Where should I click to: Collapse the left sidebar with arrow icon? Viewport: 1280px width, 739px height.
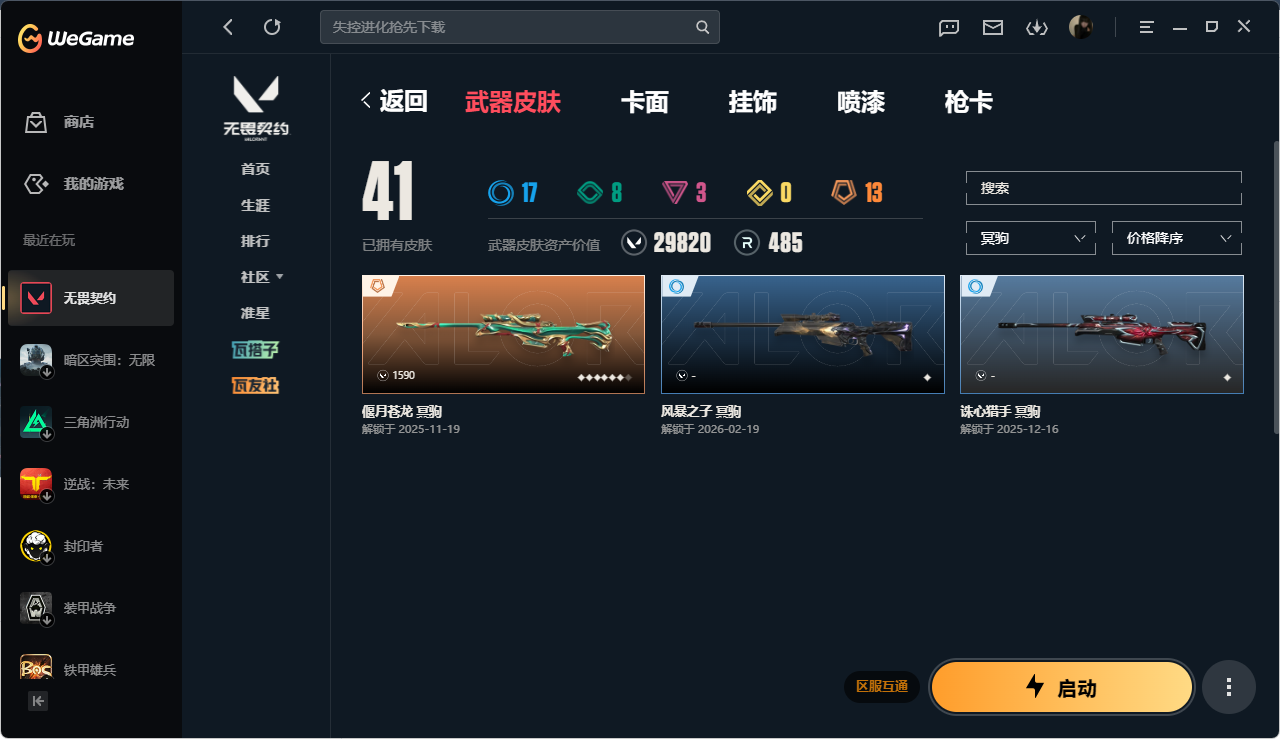38,701
